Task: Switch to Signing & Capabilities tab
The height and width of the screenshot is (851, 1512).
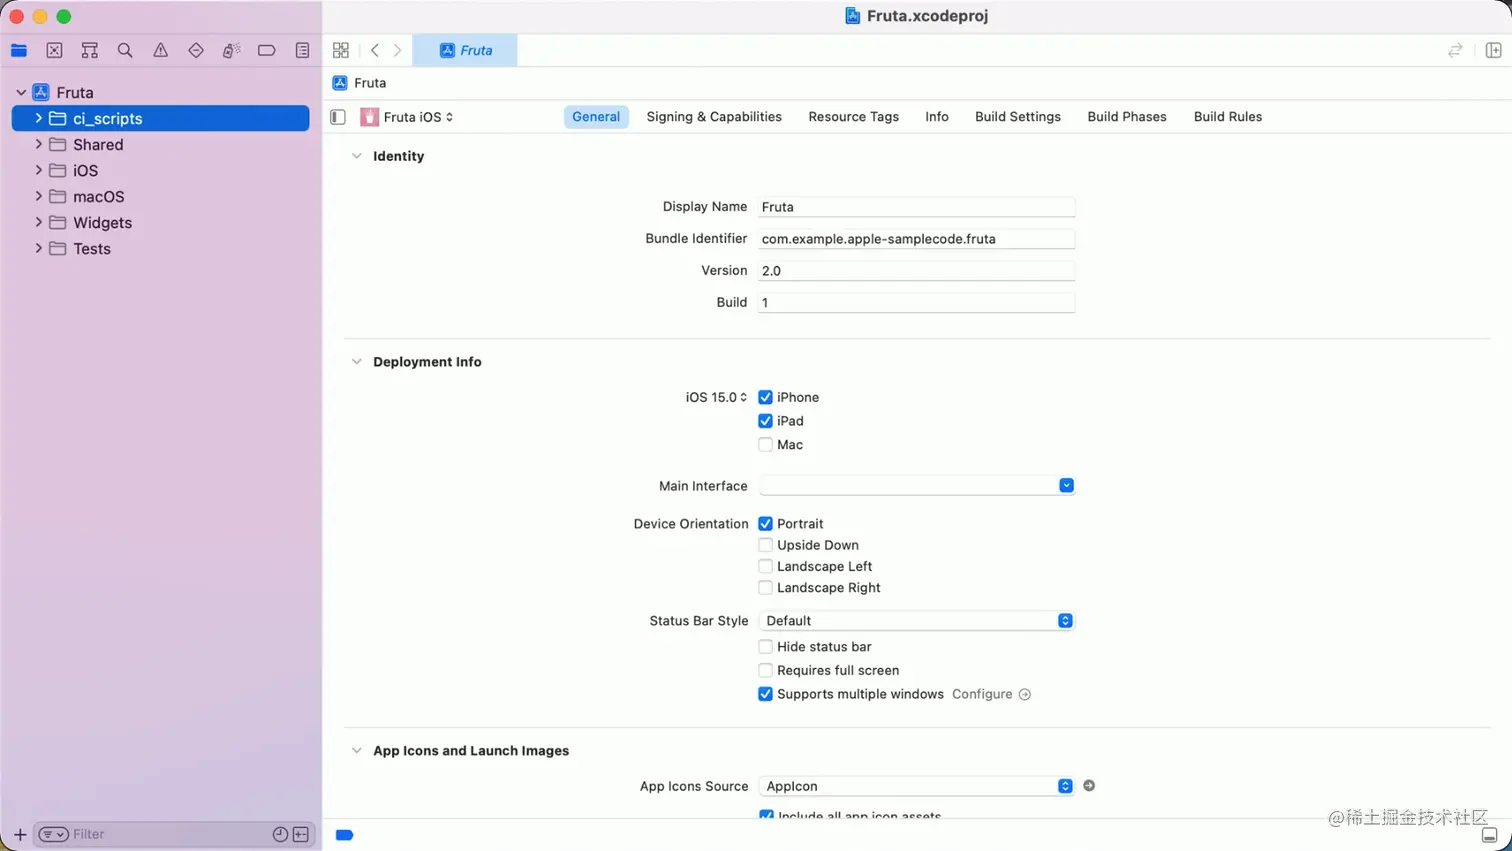Action: coord(714,117)
